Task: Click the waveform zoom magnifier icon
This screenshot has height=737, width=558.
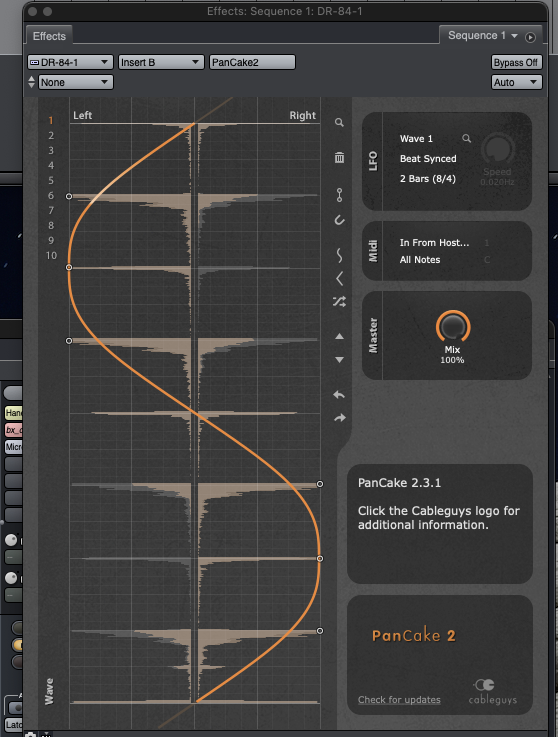Action: pos(339,123)
